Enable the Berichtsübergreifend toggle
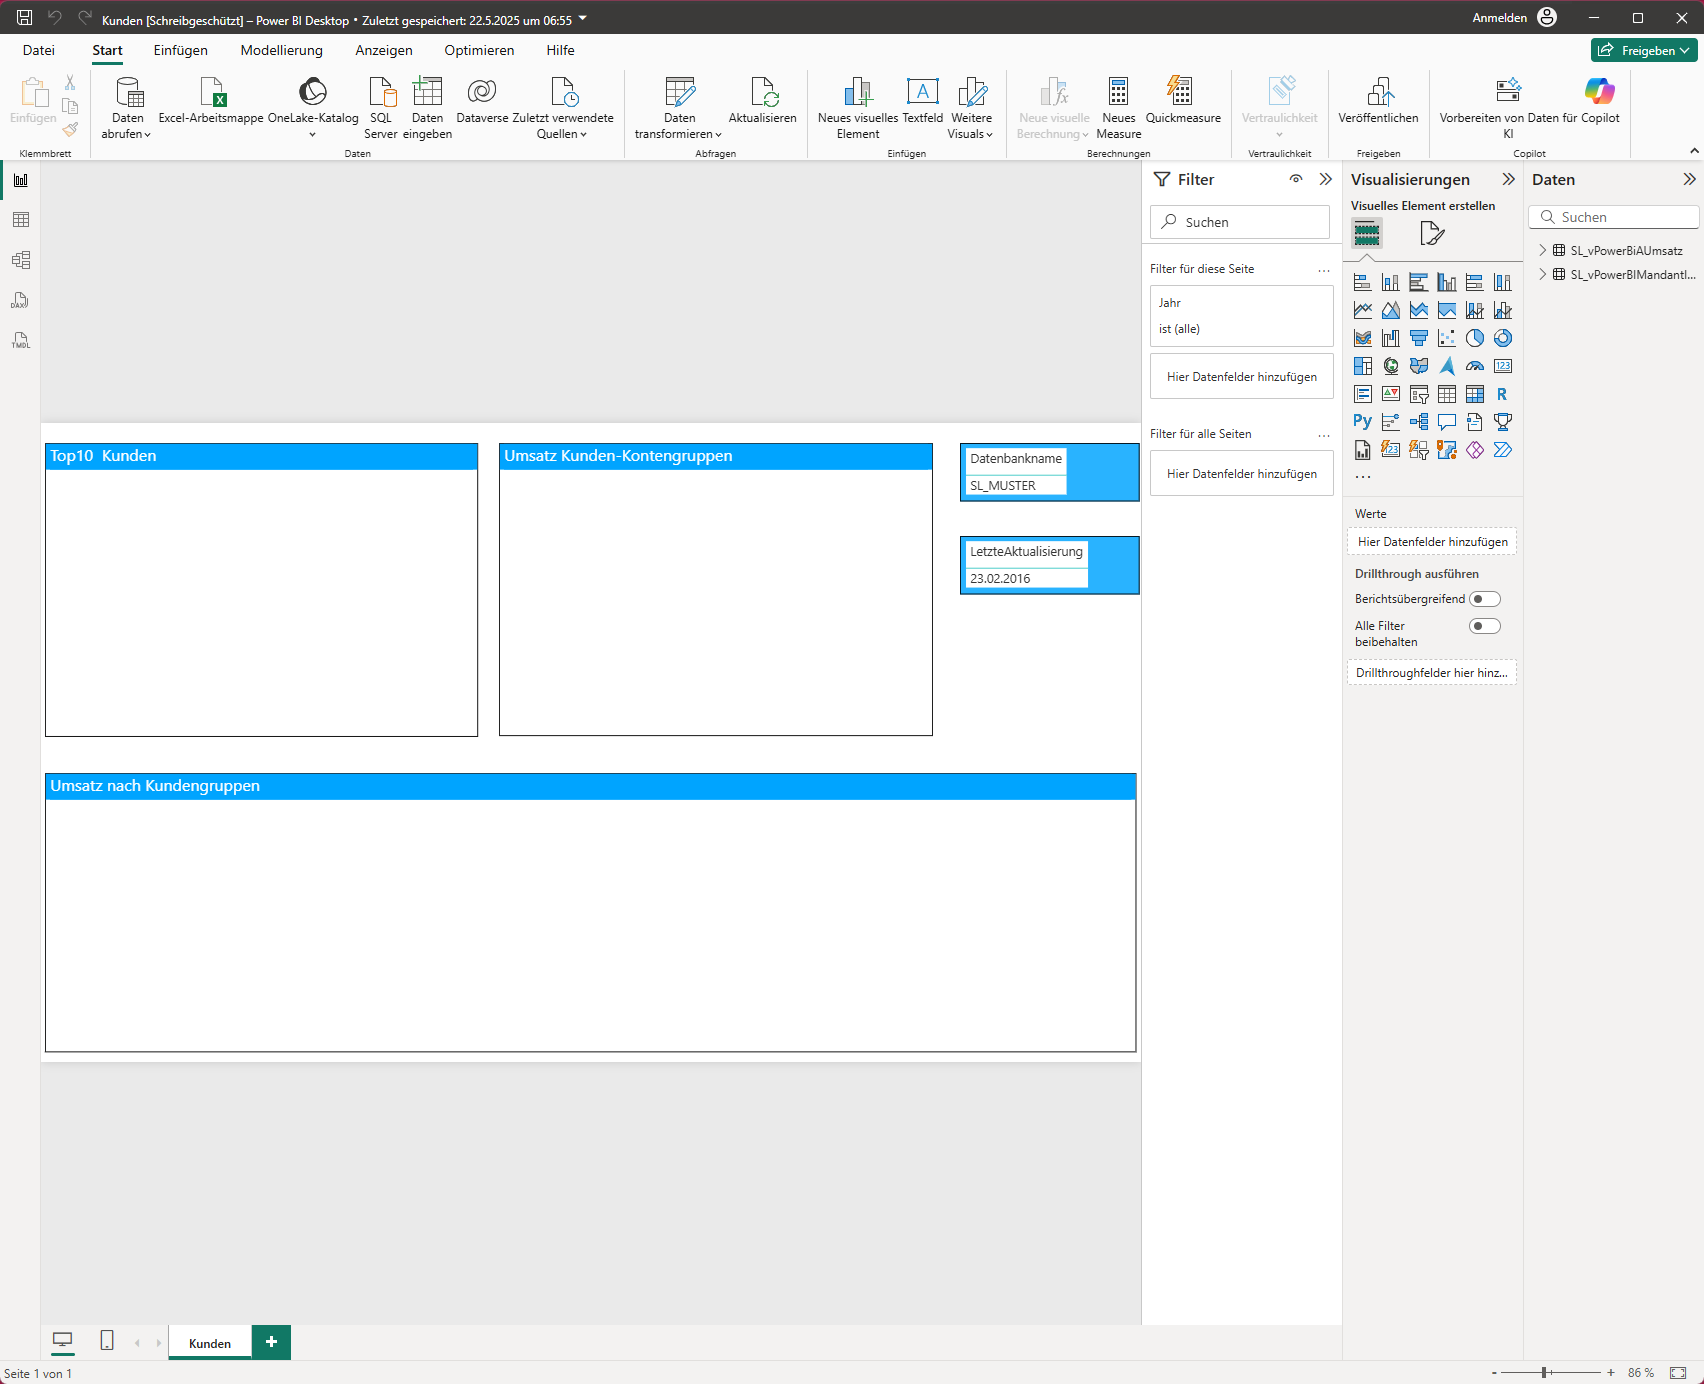 point(1484,599)
